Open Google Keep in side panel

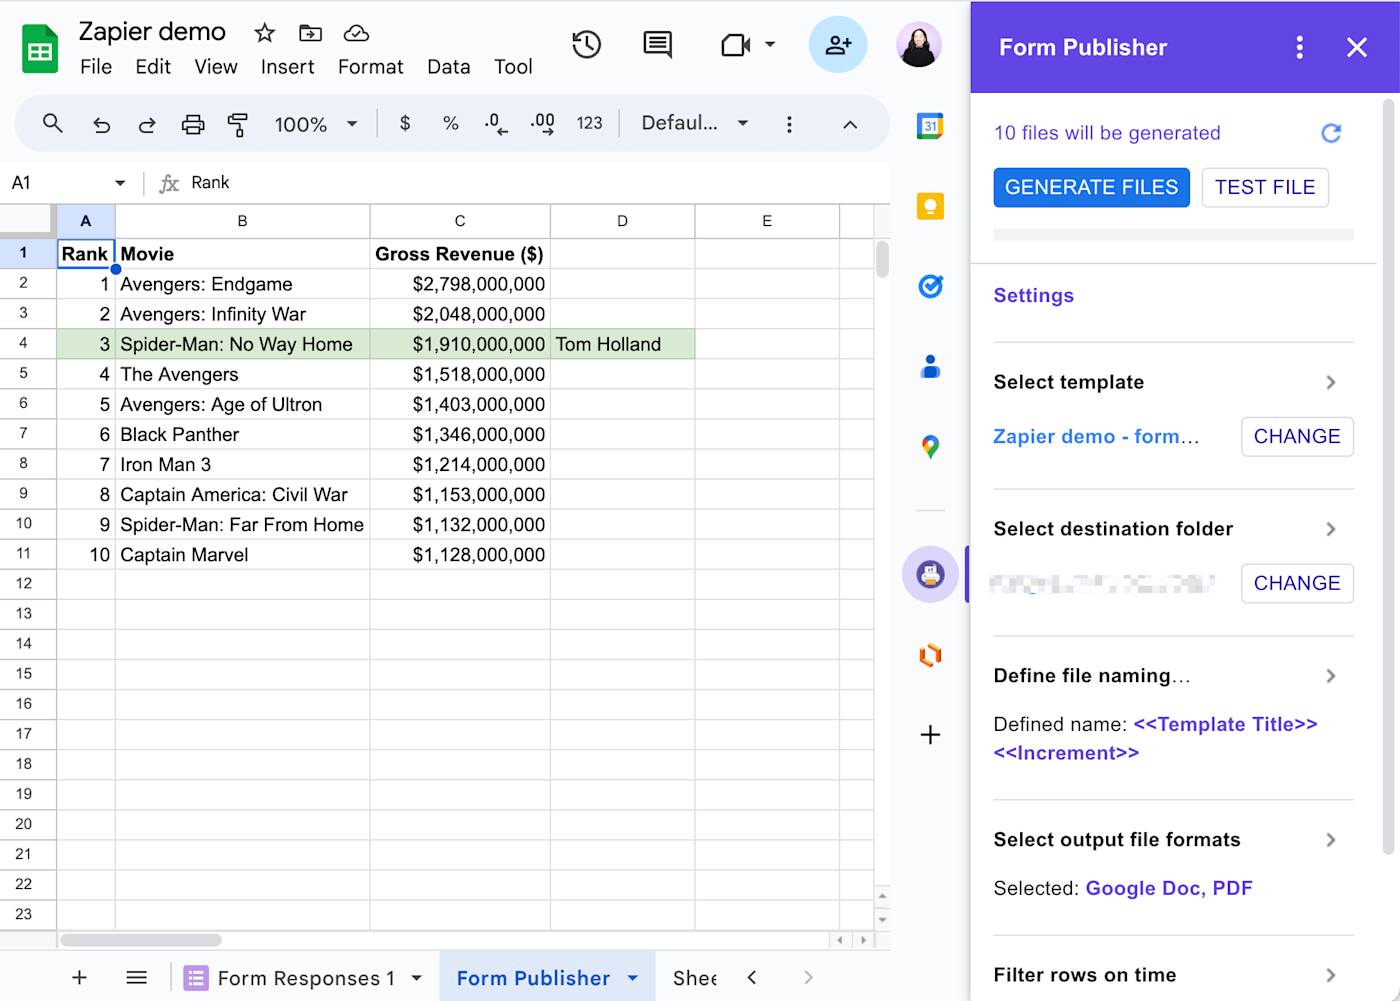click(x=930, y=206)
